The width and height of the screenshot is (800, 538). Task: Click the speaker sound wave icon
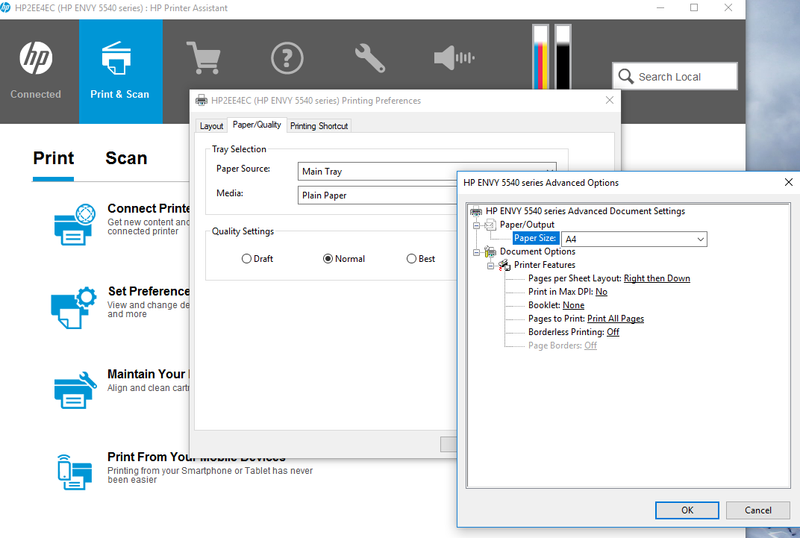pos(453,59)
